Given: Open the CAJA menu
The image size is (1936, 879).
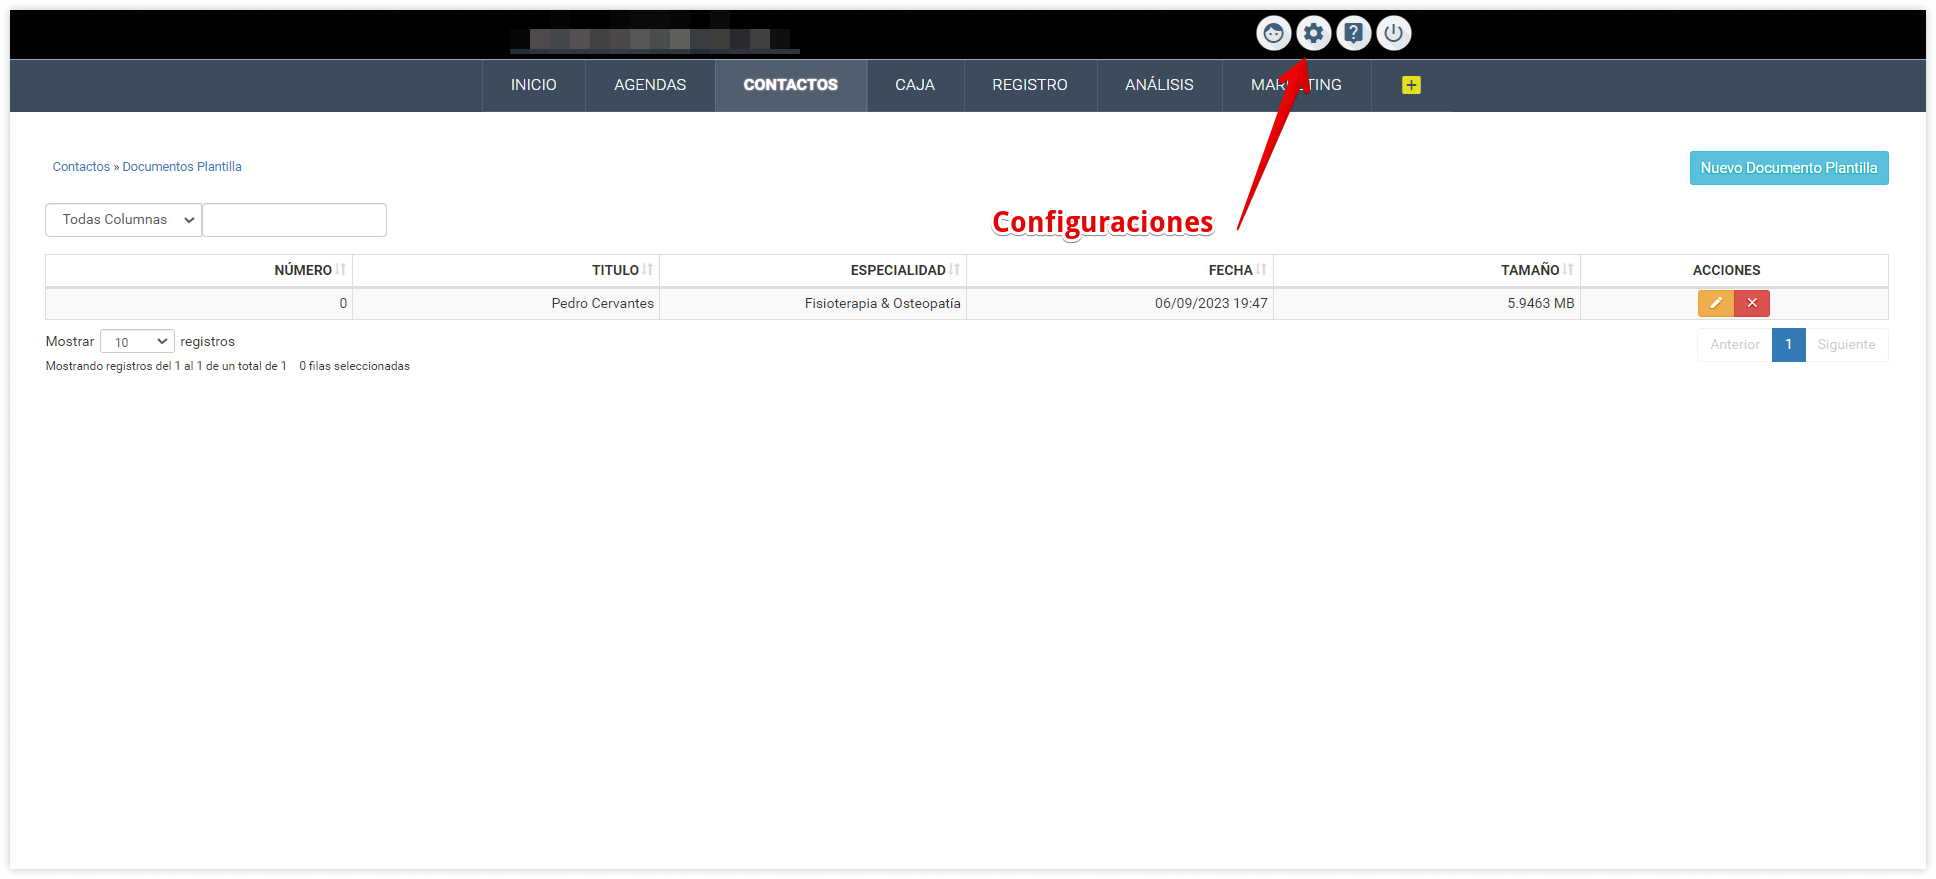Looking at the screenshot, I should pyautogui.click(x=915, y=85).
